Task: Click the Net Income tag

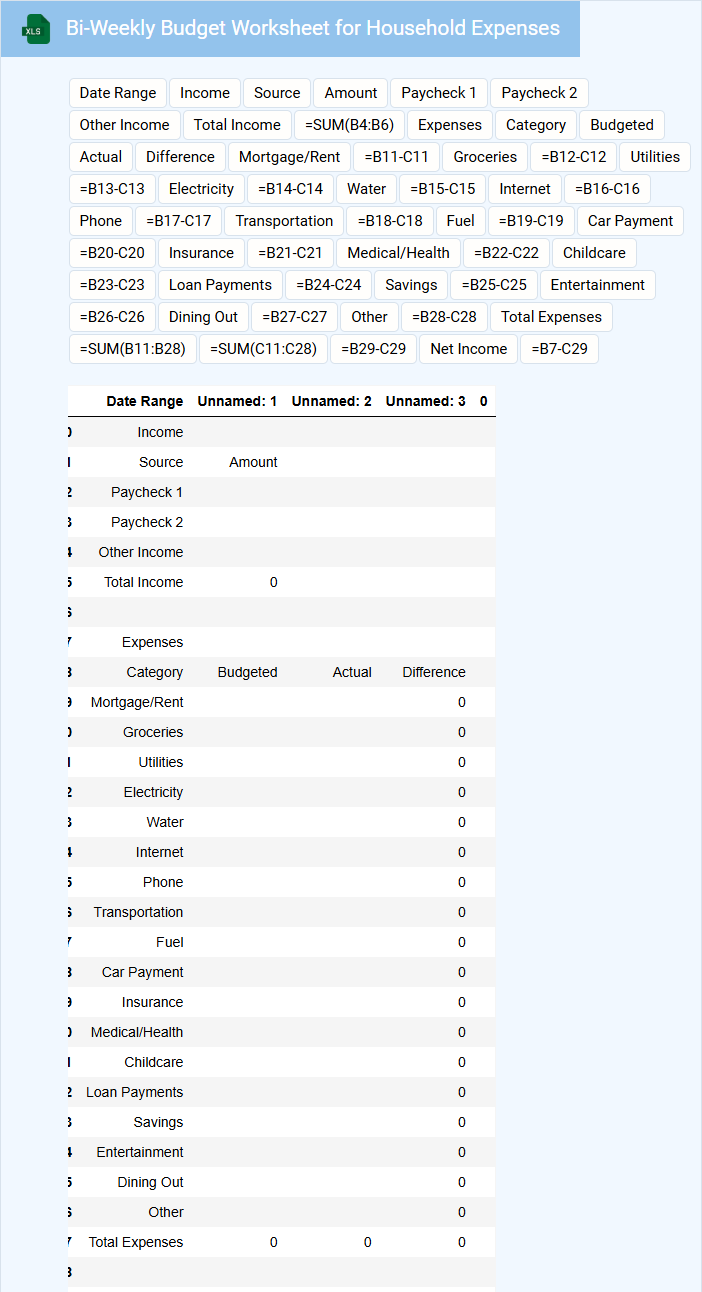Action: 469,349
